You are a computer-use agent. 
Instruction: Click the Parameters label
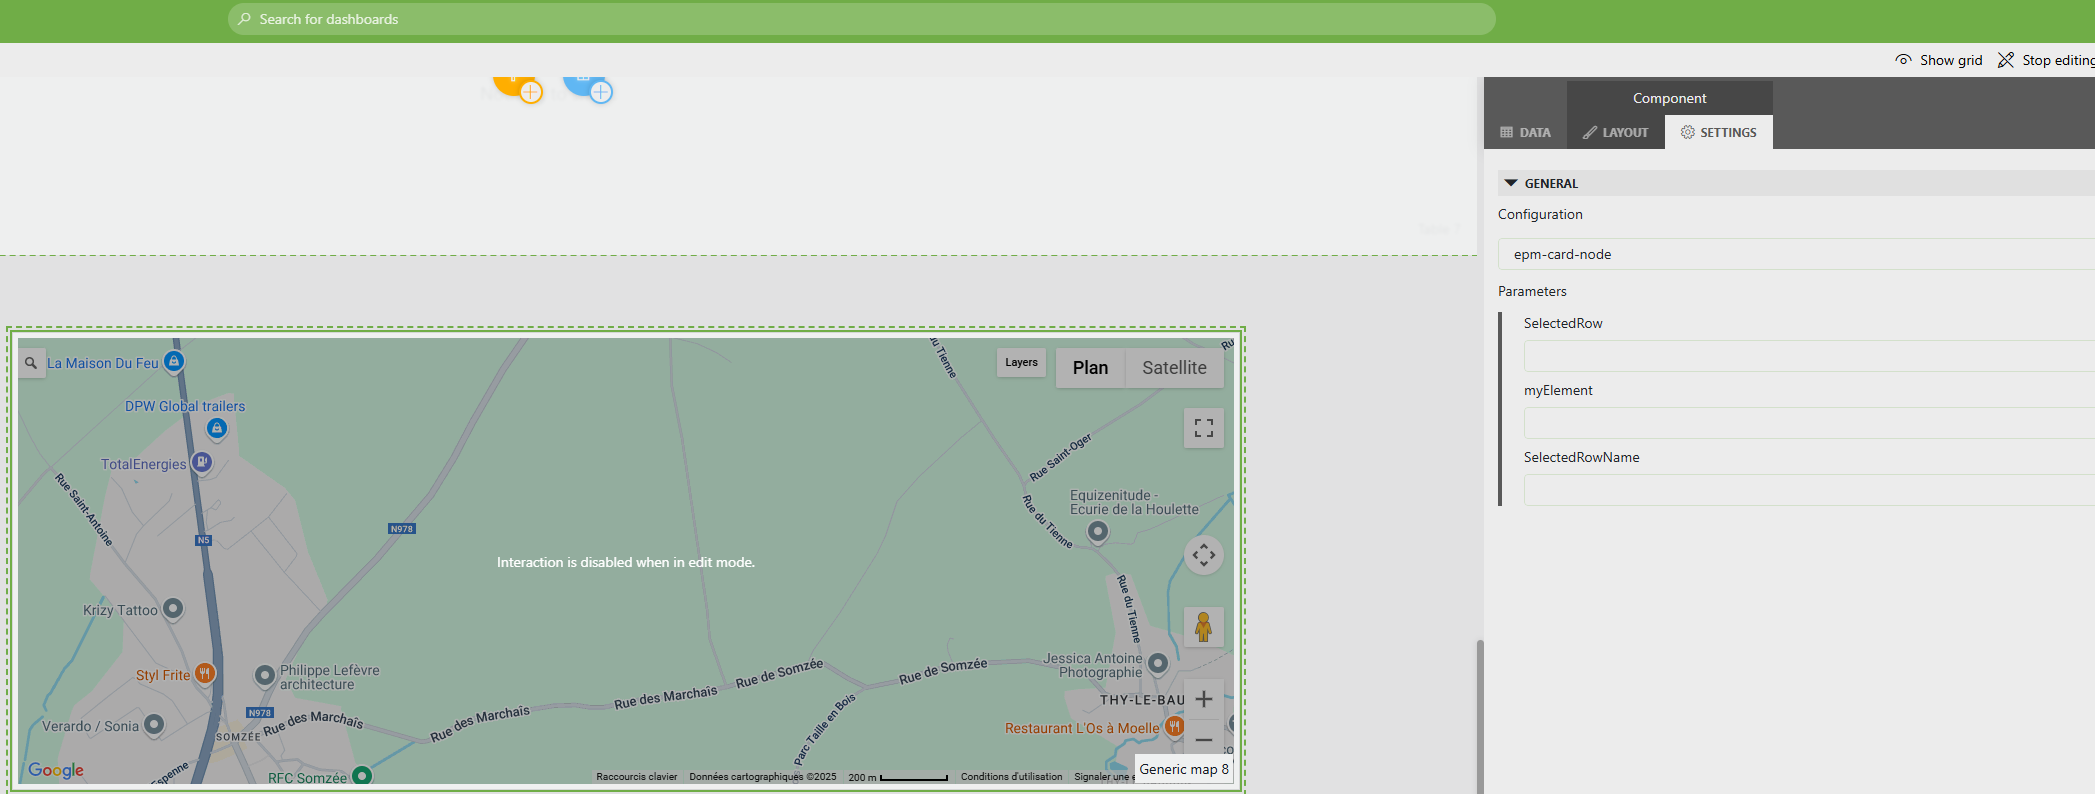[x=1532, y=291]
